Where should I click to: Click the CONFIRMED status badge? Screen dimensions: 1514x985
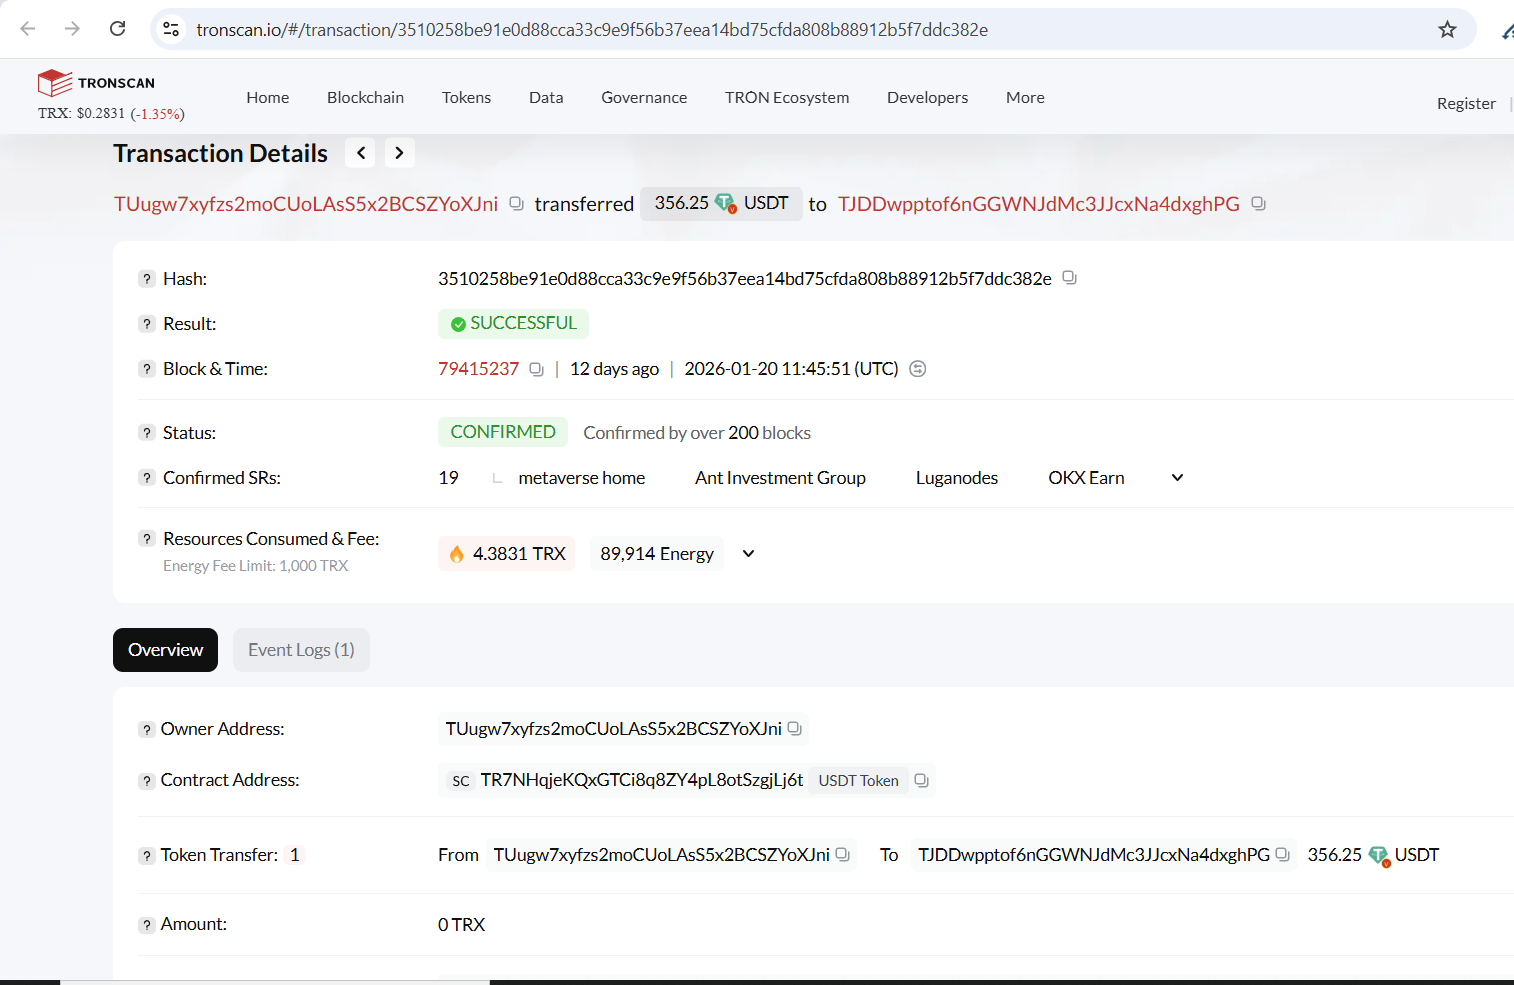pyautogui.click(x=503, y=432)
